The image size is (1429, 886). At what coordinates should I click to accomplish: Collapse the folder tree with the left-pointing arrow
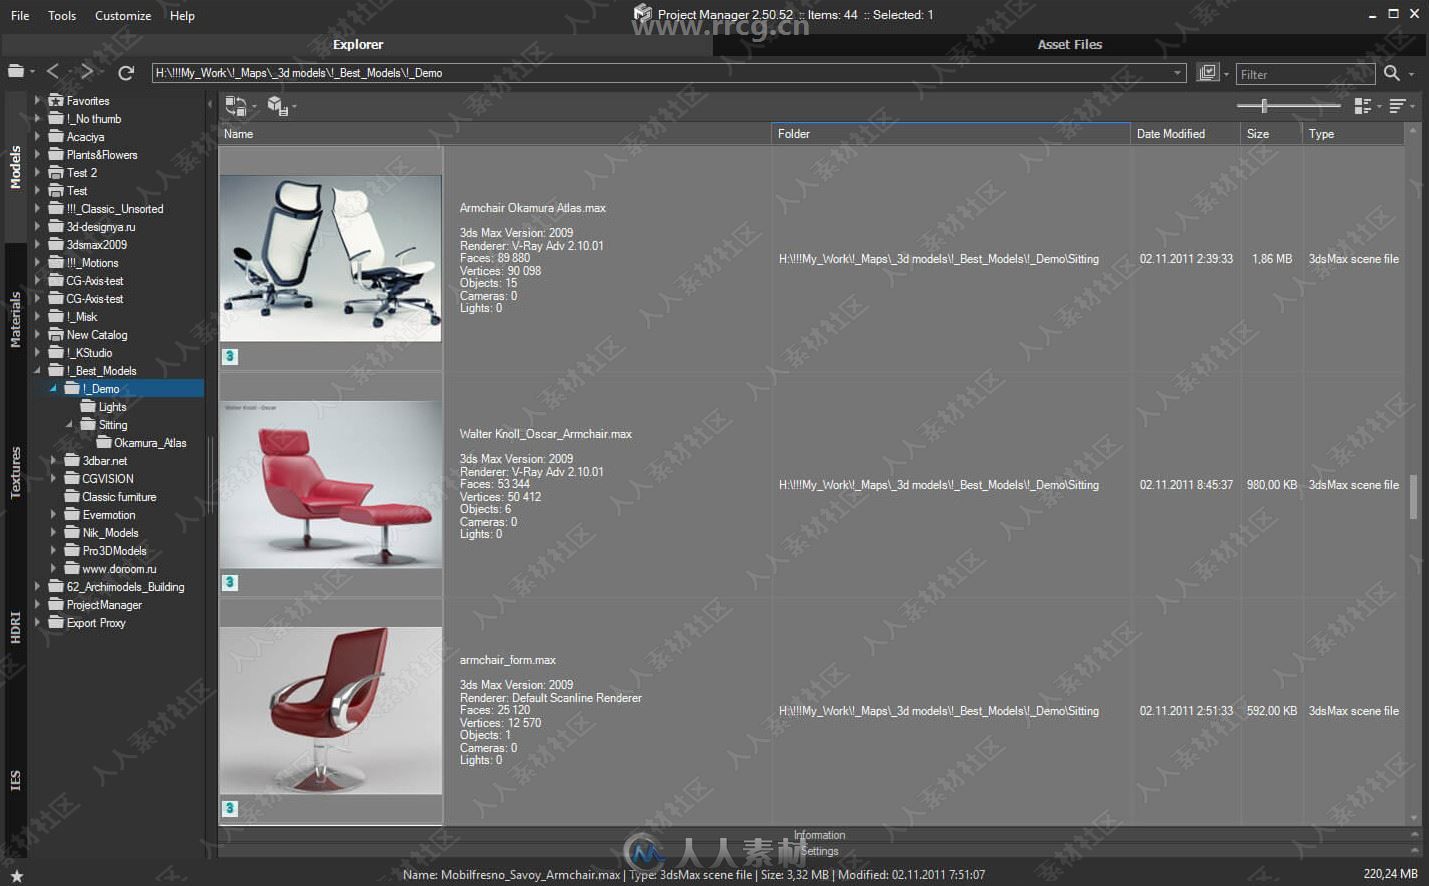(x=210, y=104)
